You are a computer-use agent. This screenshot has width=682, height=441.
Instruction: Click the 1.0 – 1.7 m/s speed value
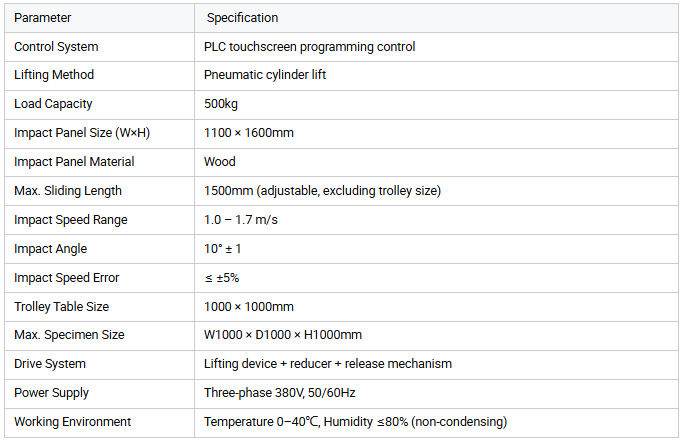point(241,220)
